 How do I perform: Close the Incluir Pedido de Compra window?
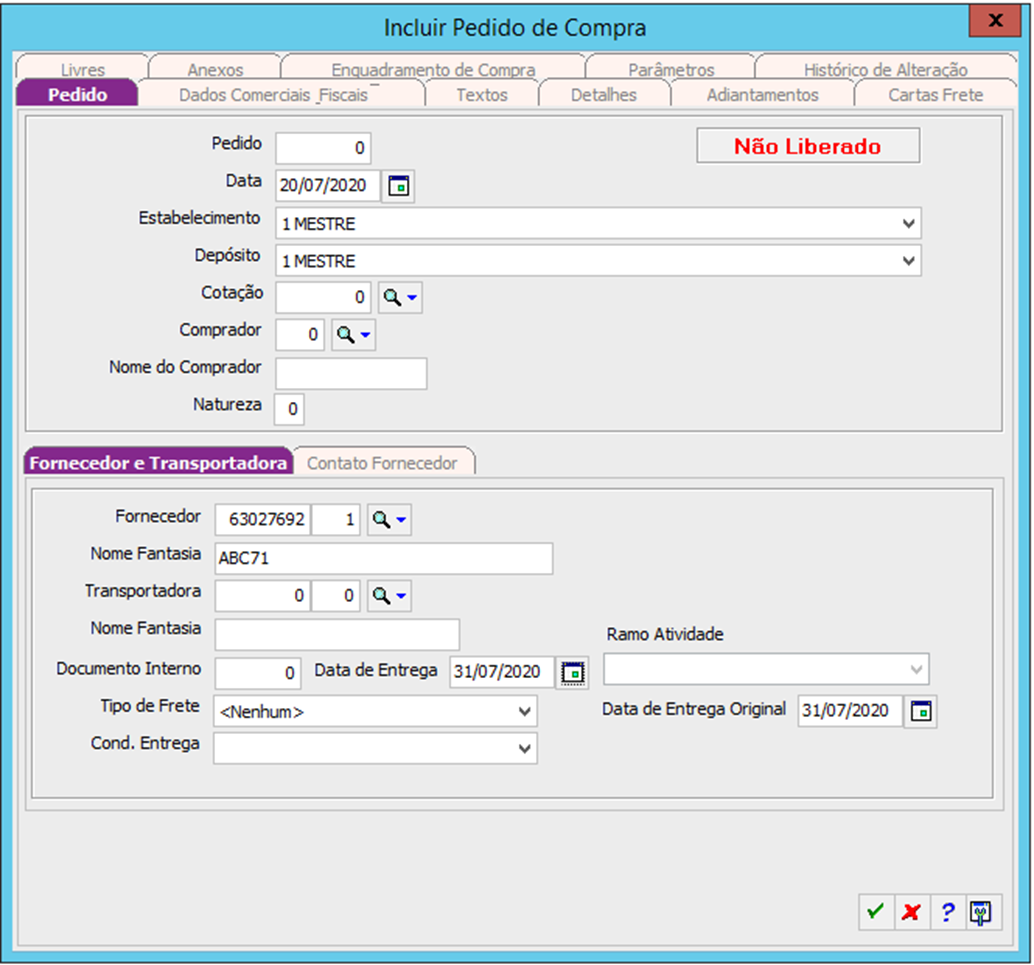(995, 20)
